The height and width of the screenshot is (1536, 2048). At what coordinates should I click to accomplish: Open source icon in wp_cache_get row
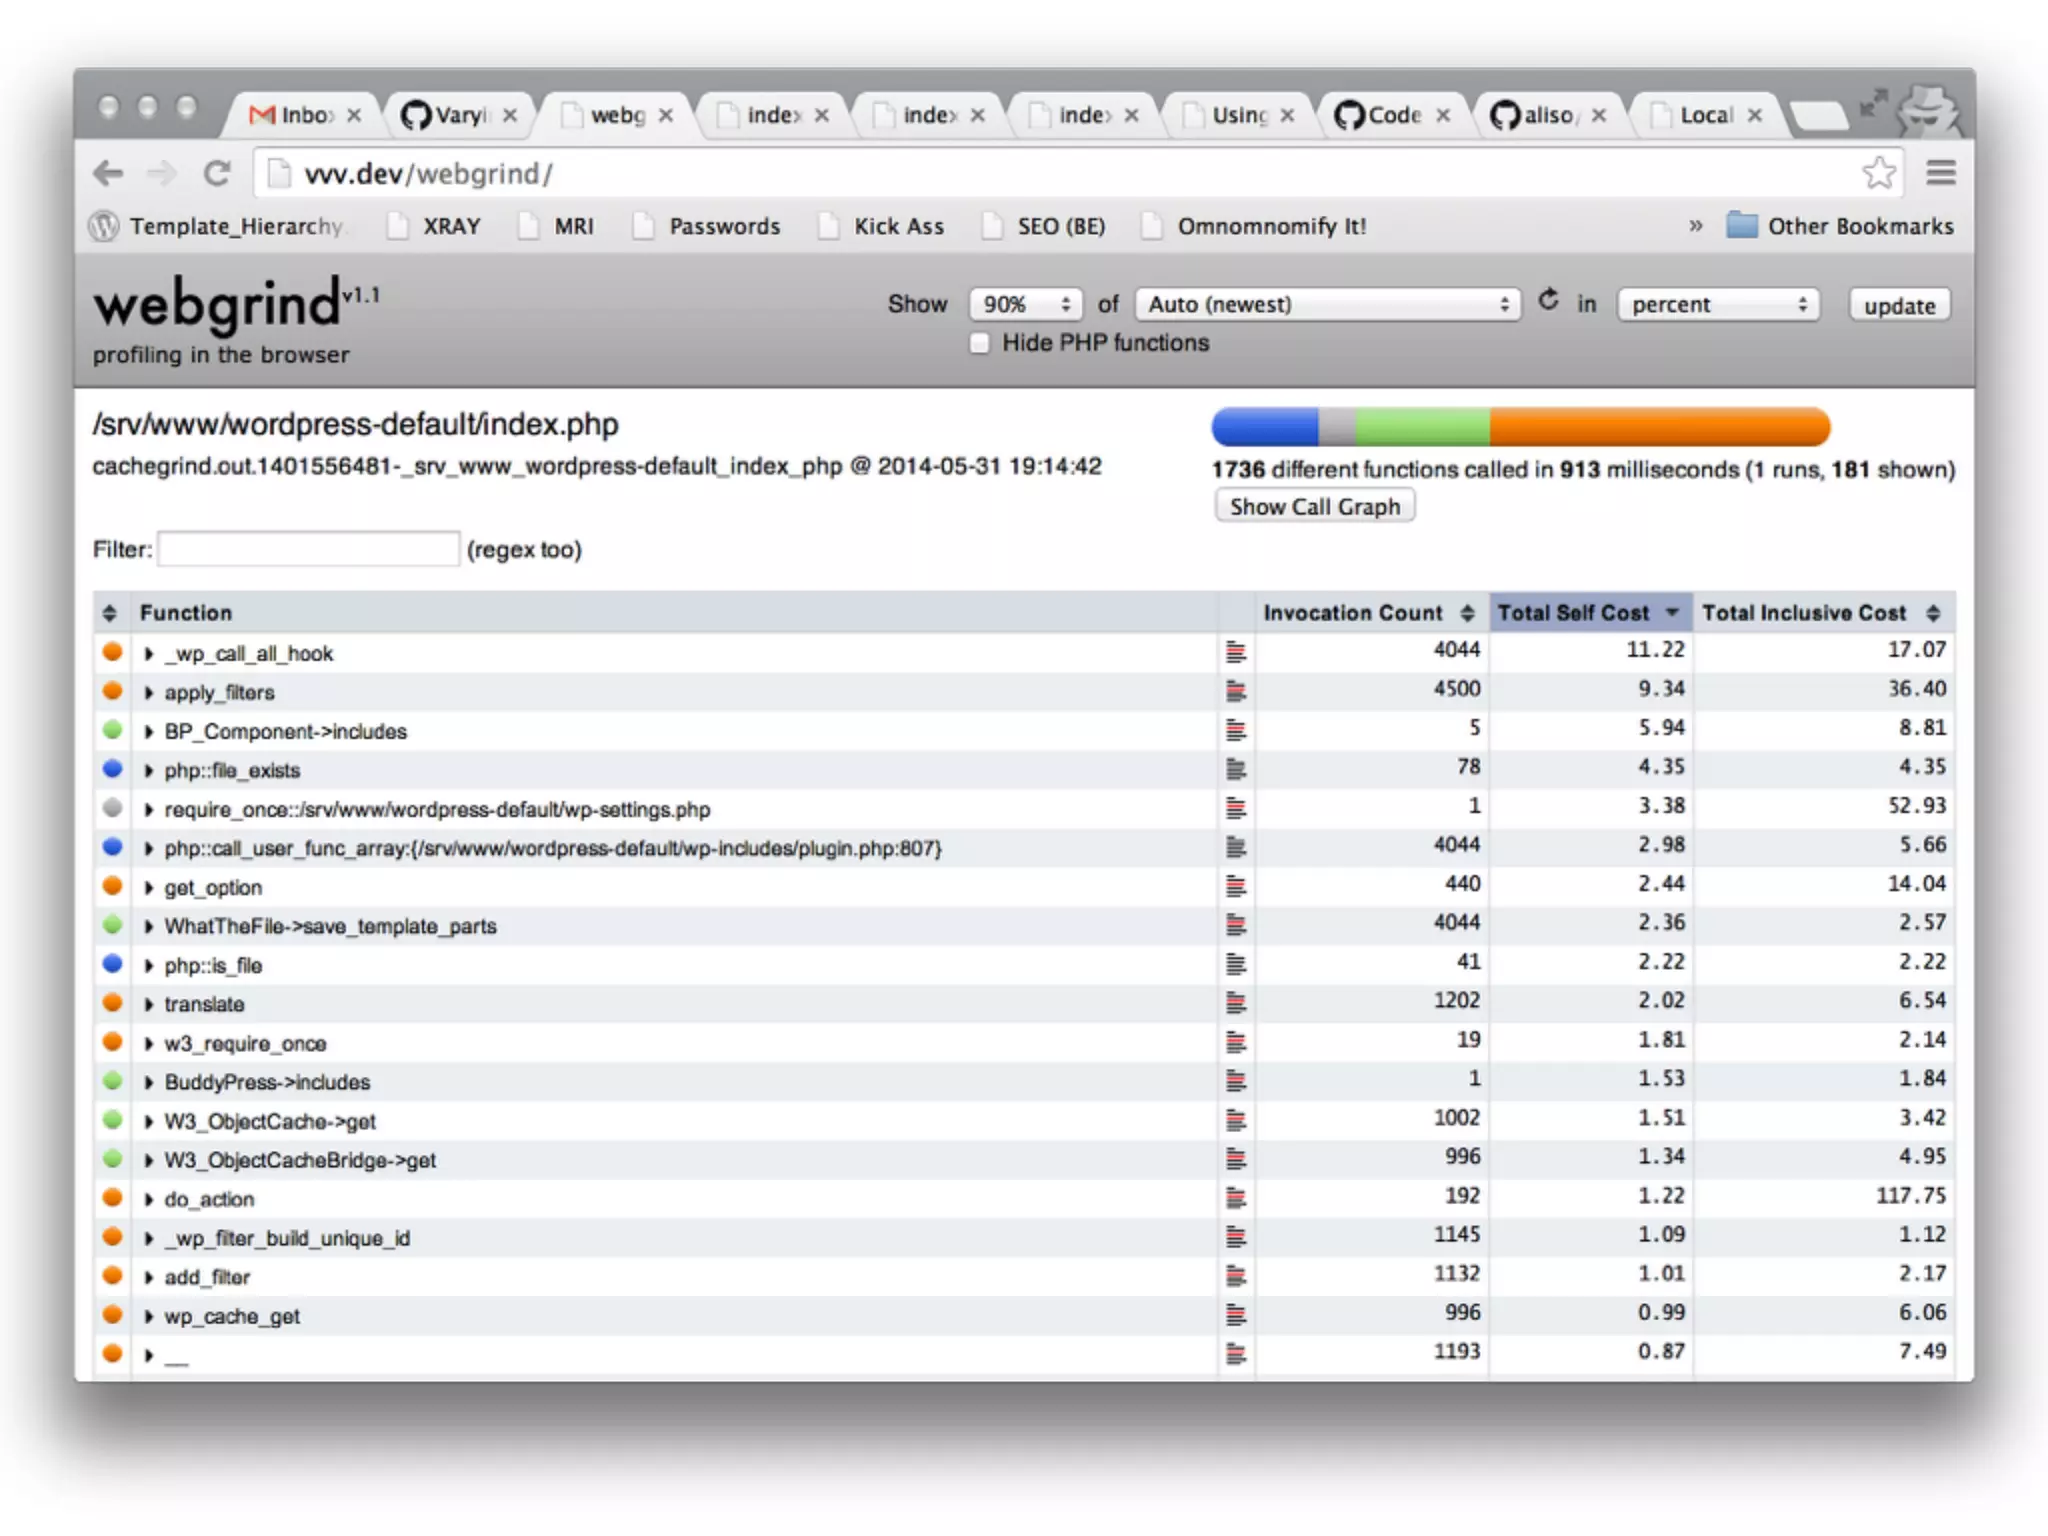coord(1236,1315)
